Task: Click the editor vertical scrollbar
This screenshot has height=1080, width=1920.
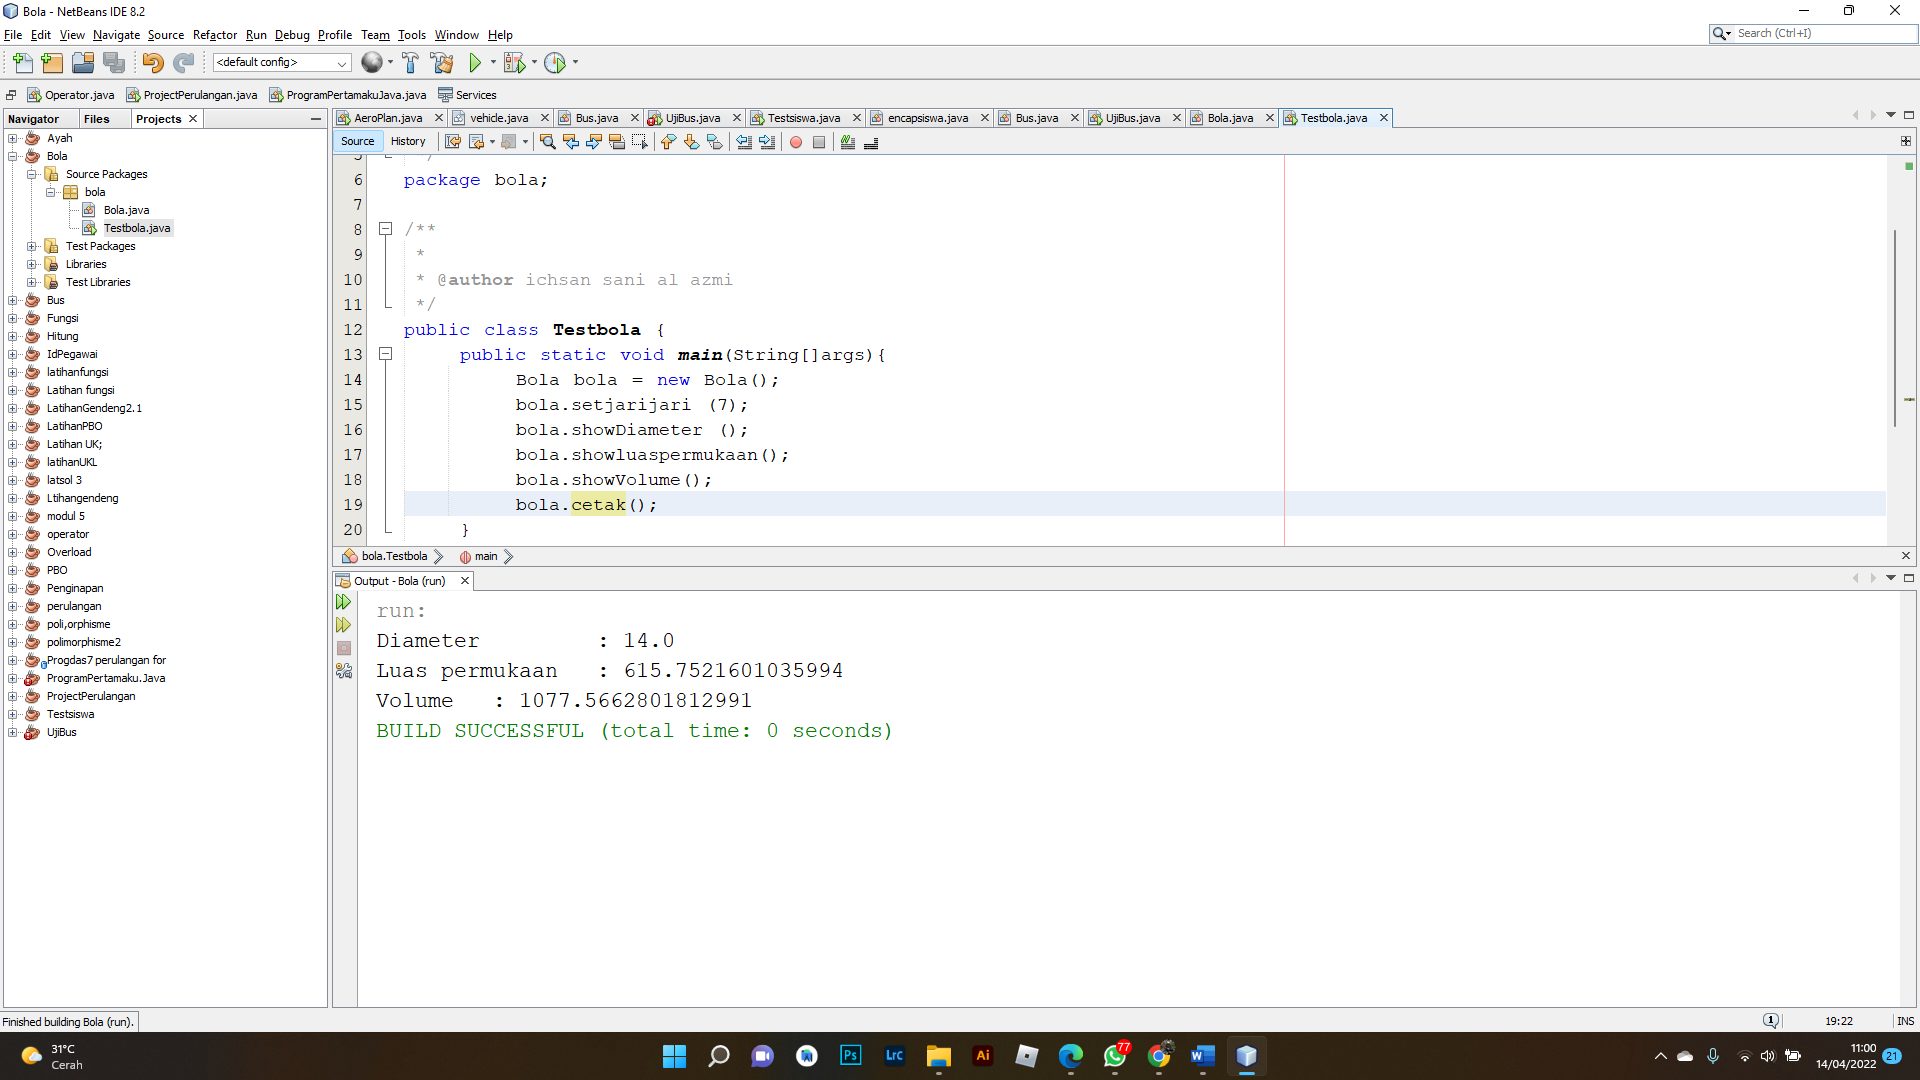Action: pos(1894,328)
